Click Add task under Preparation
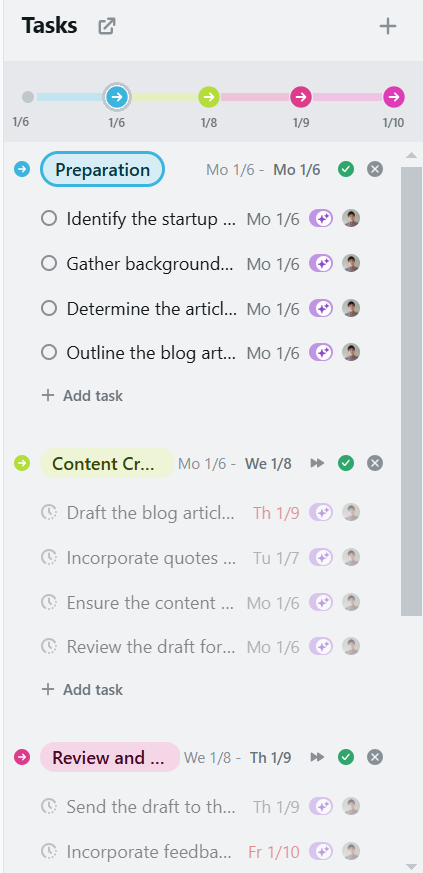The width and height of the screenshot is (423, 873). point(82,396)
